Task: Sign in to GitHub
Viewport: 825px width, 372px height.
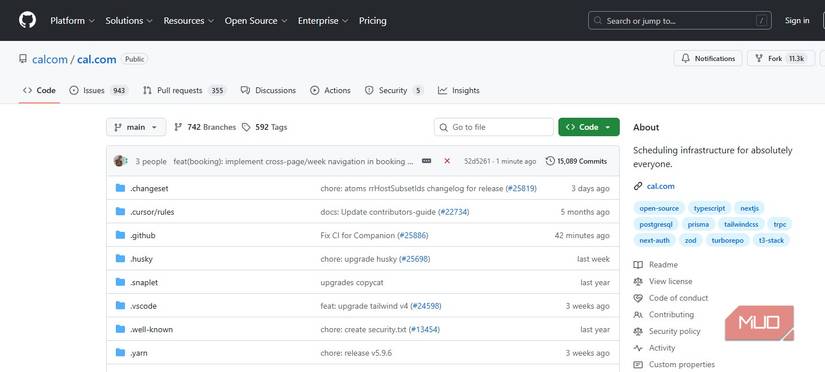Action: pos(797,21)
